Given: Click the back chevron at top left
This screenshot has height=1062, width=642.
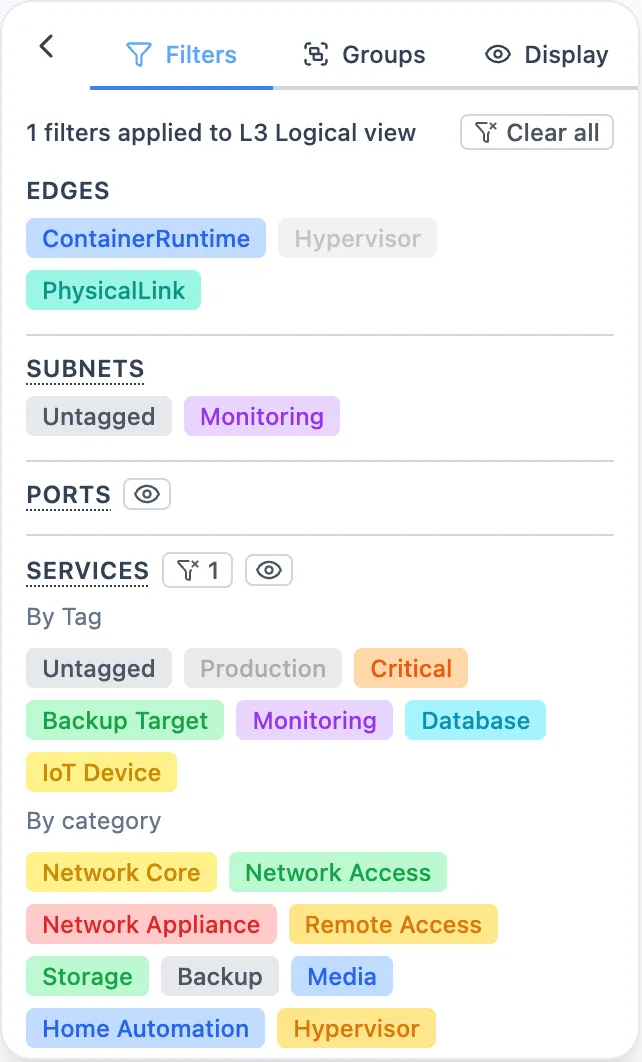Looking at the screenshot, I should [x=44, y=46].
